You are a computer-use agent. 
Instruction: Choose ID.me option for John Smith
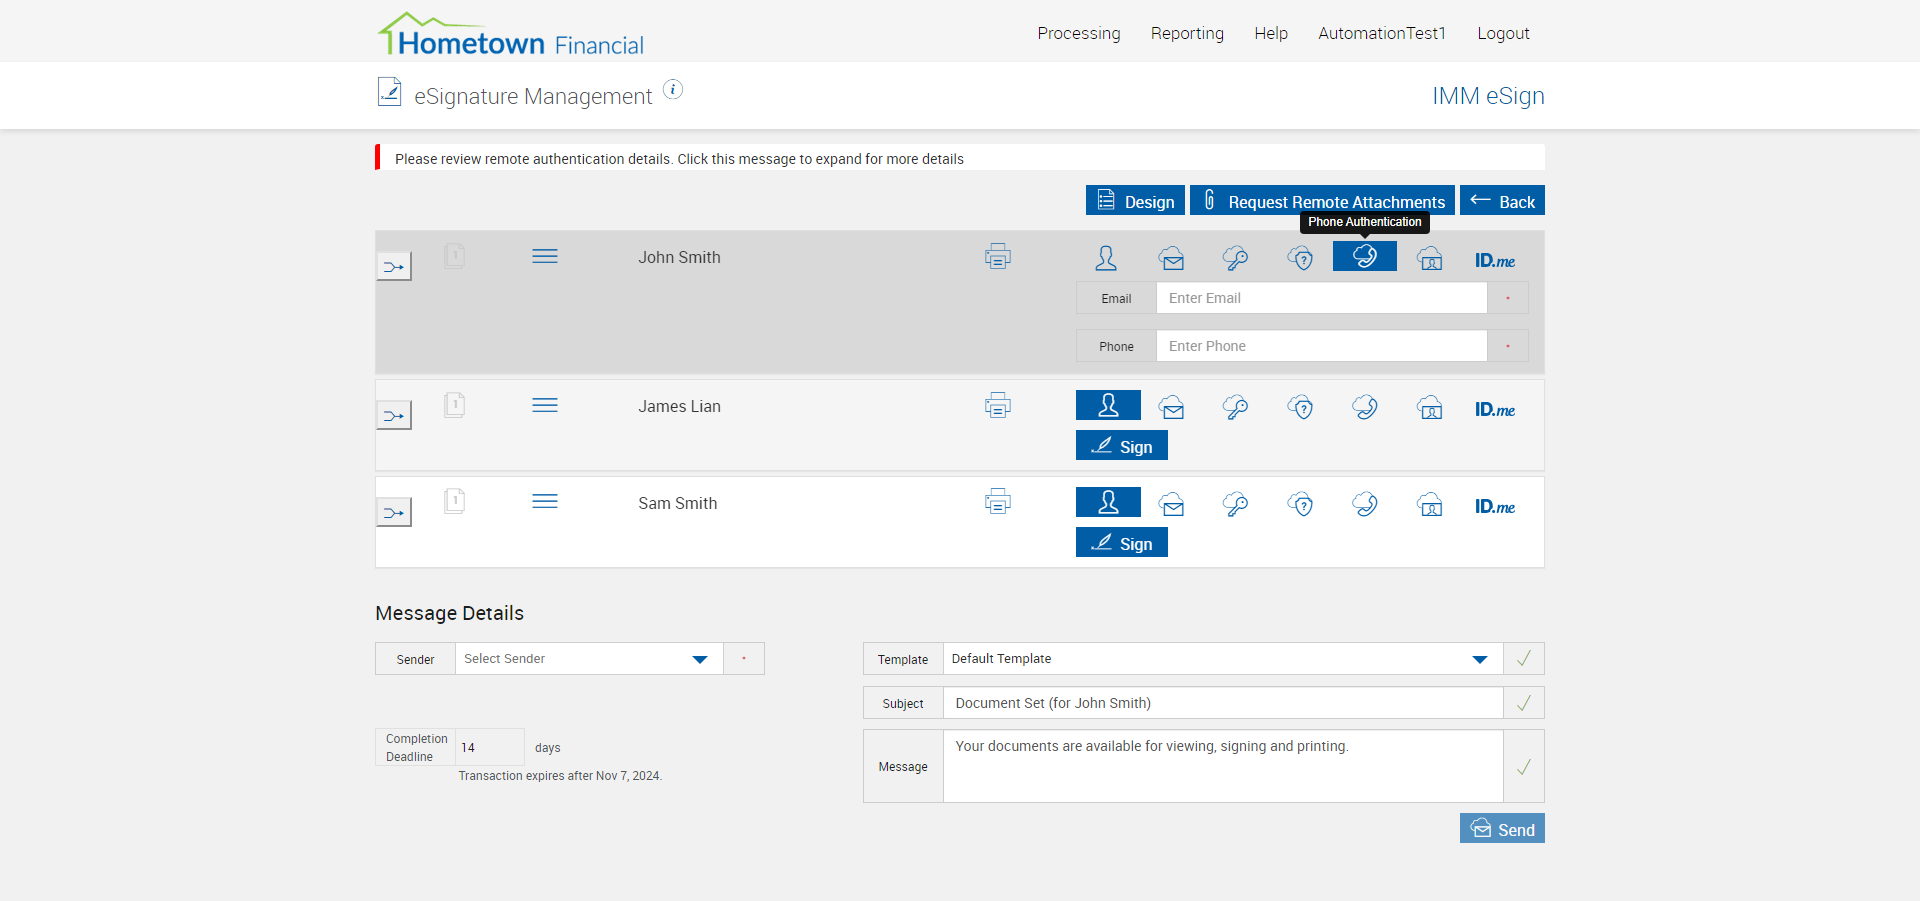coord(1495,260)
